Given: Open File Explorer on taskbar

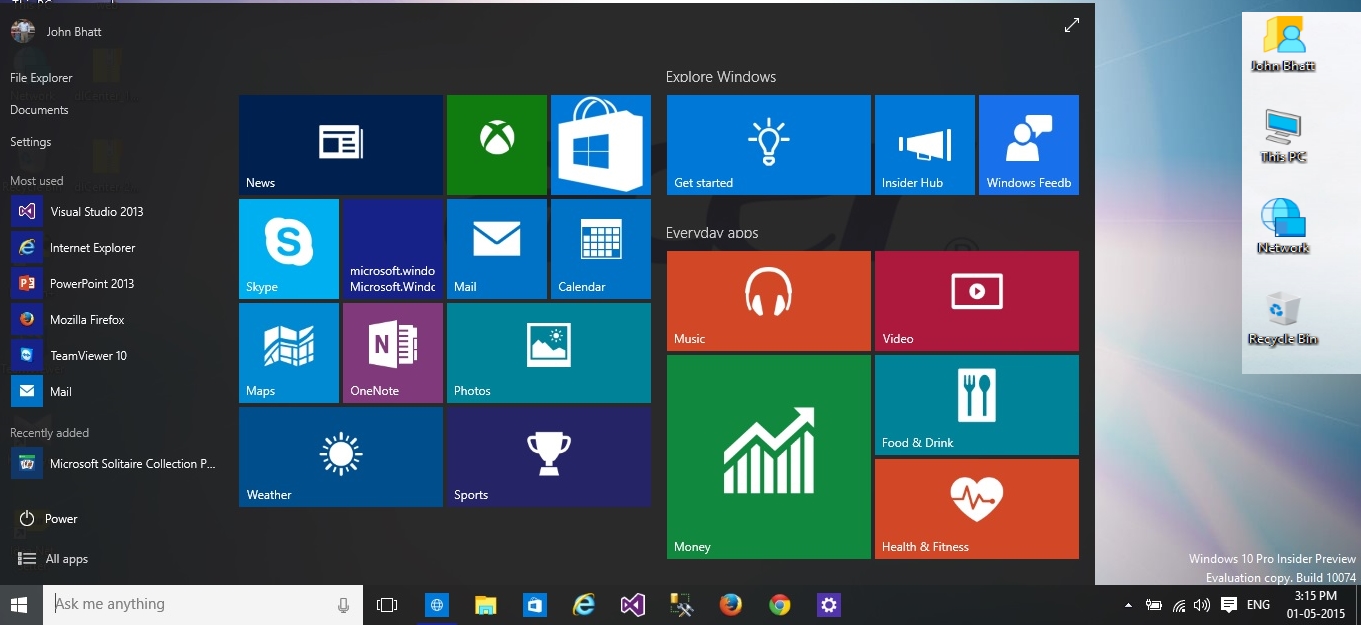Looking at the screenshot, I should coord(486,605).
